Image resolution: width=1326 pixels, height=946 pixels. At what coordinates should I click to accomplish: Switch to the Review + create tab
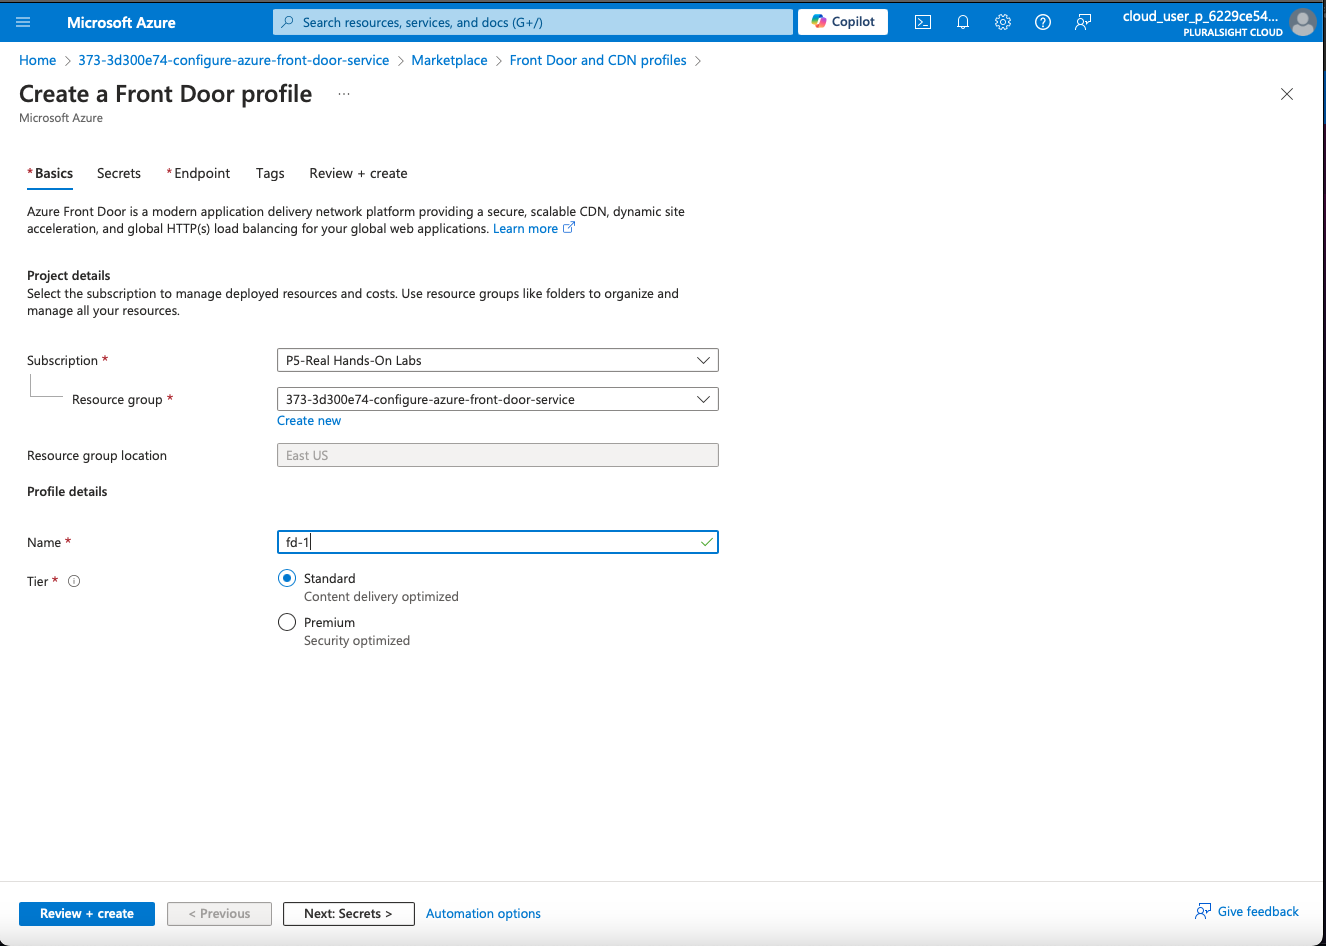[358, 173]
